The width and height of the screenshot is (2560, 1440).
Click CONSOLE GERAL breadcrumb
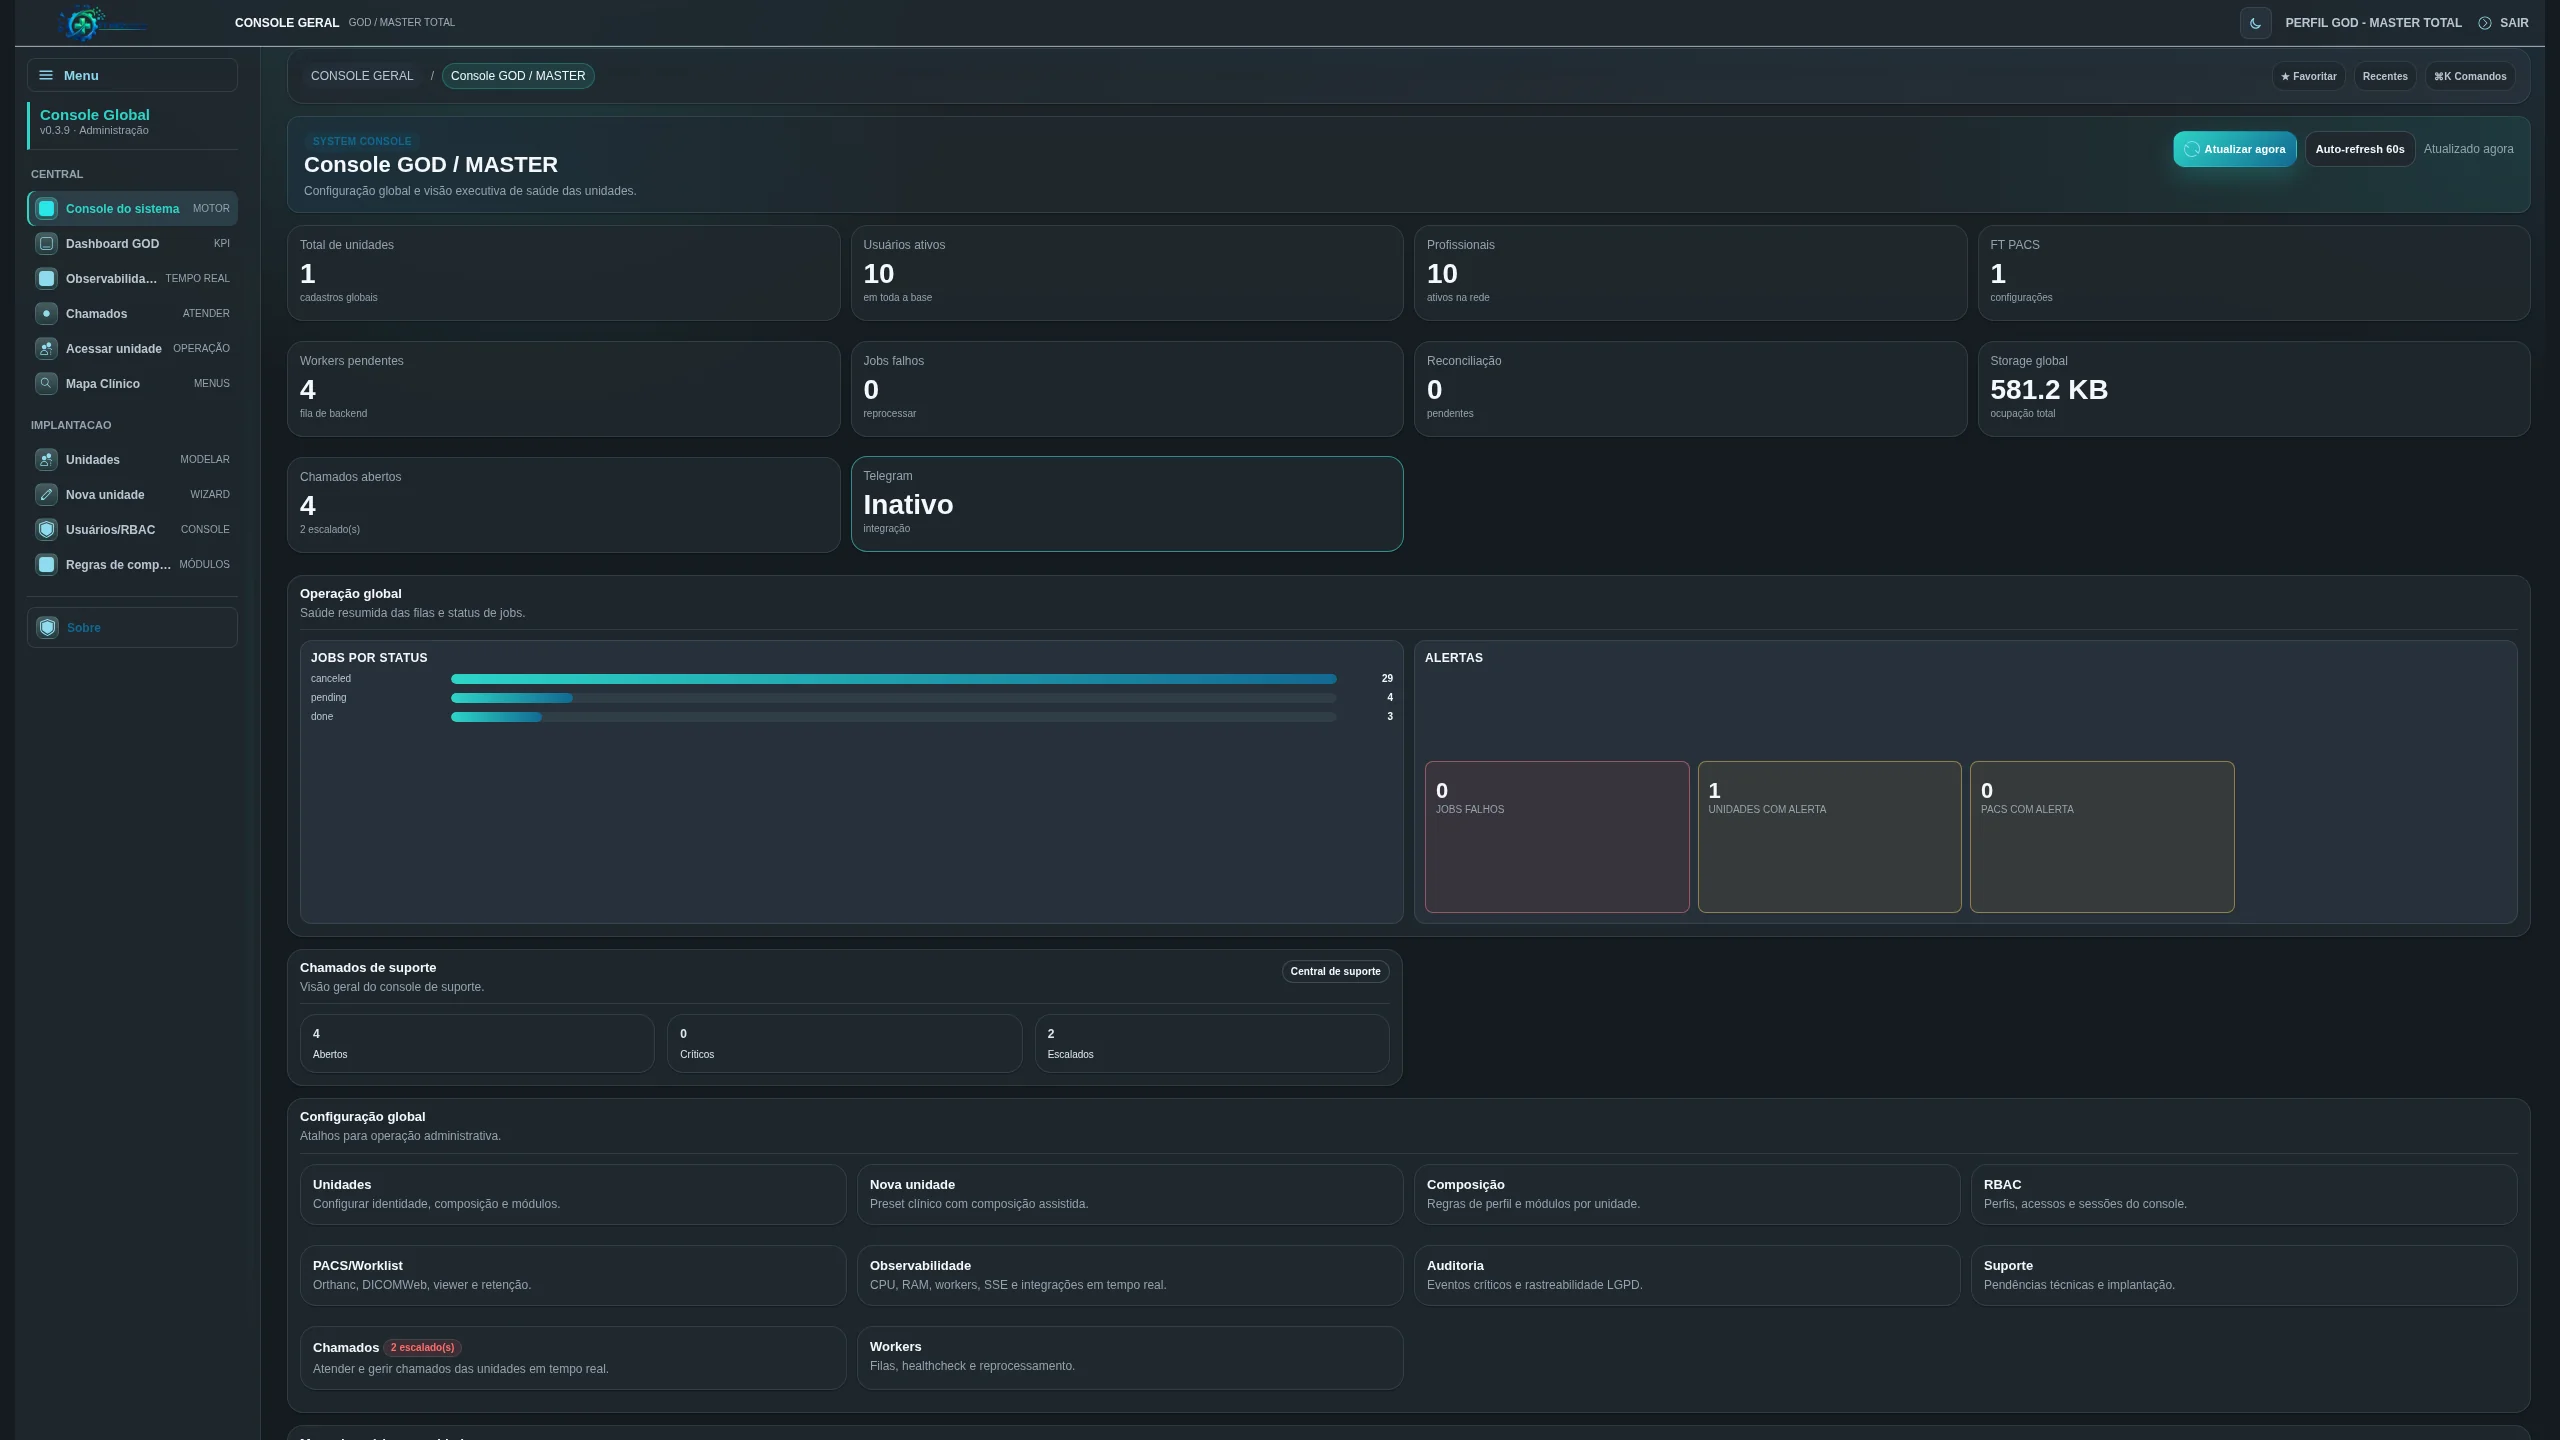pyautogui.click(x=362, y=76)
